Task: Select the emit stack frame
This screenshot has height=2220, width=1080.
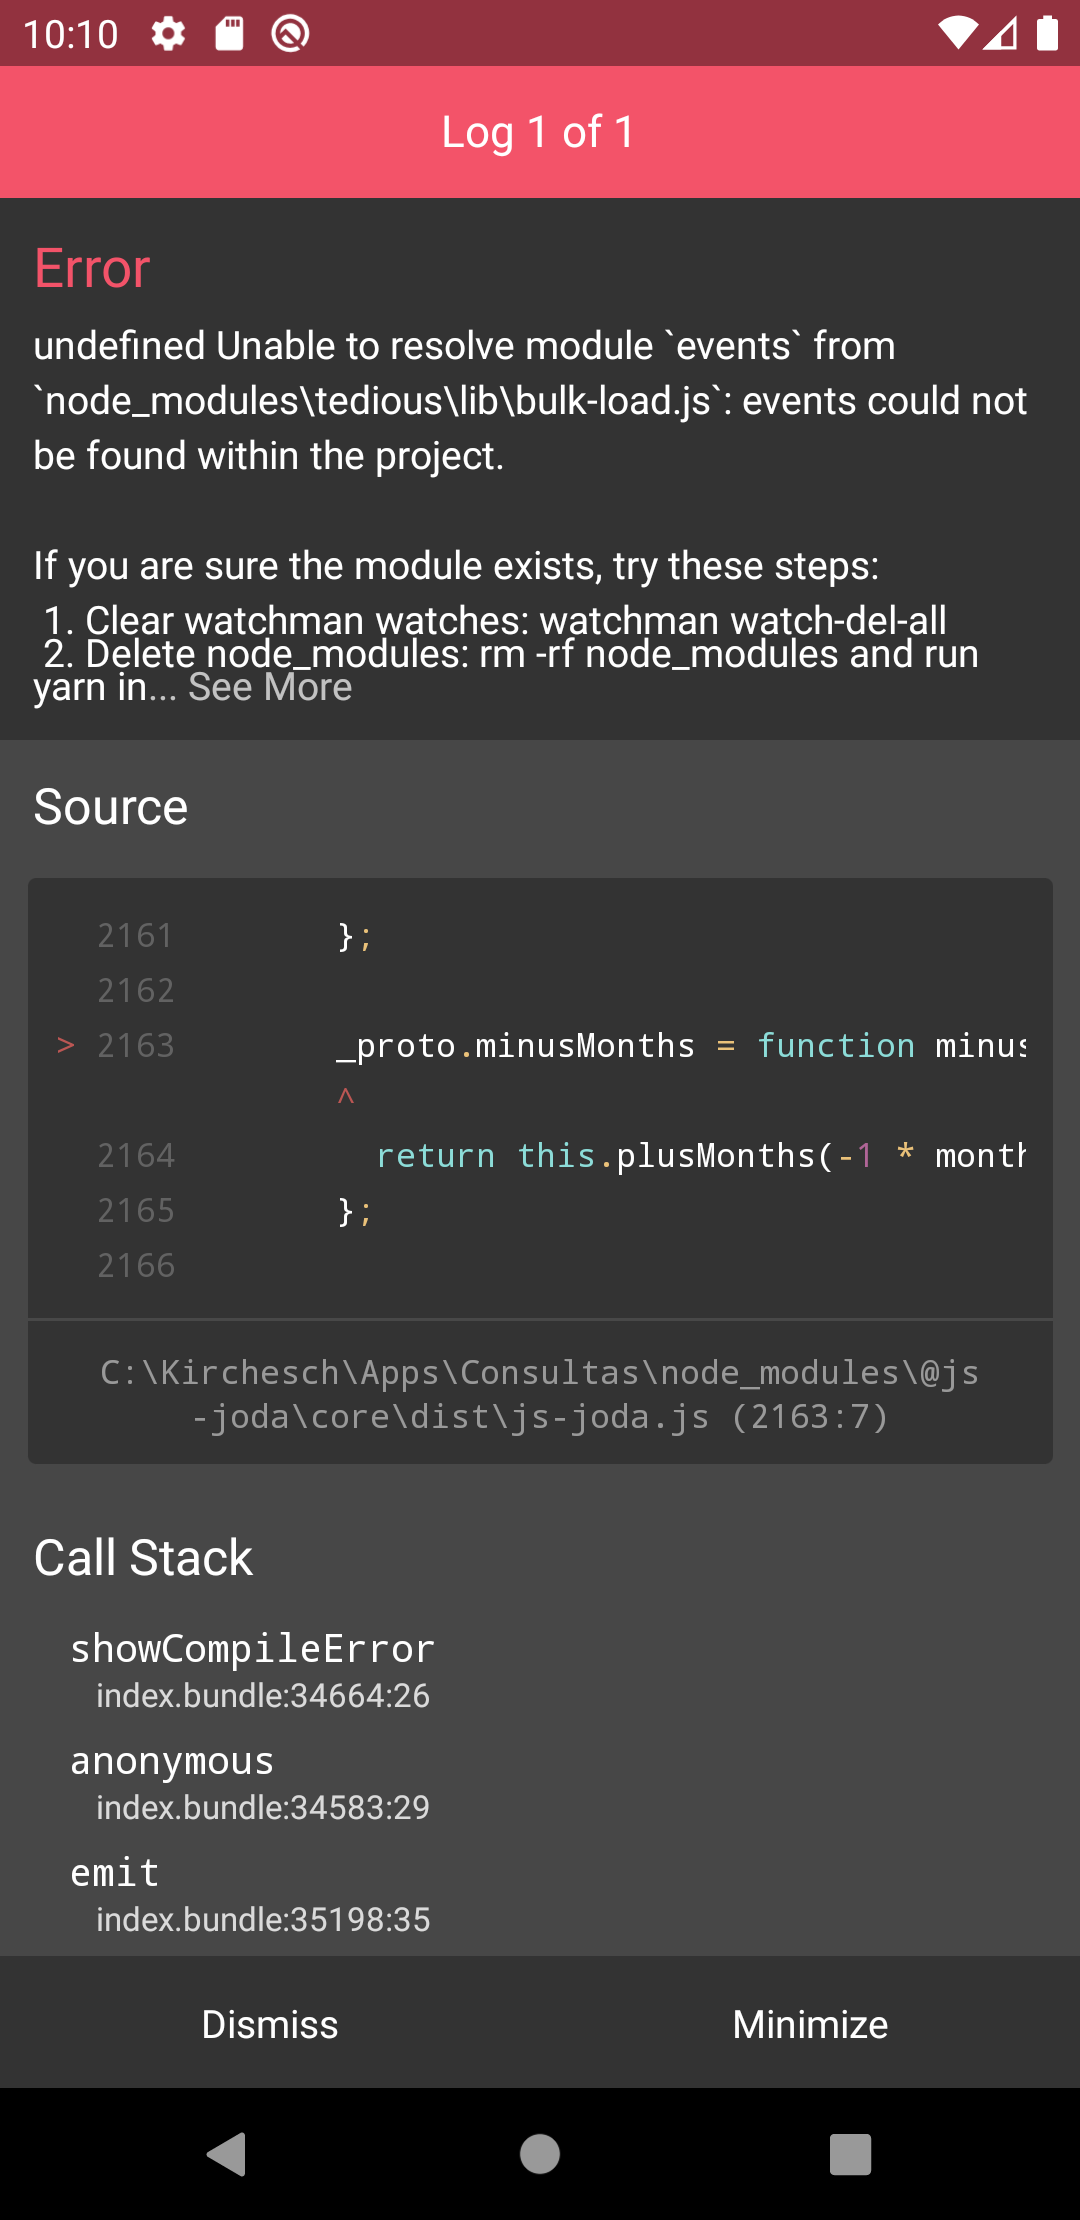Action: pos(114,1872)
